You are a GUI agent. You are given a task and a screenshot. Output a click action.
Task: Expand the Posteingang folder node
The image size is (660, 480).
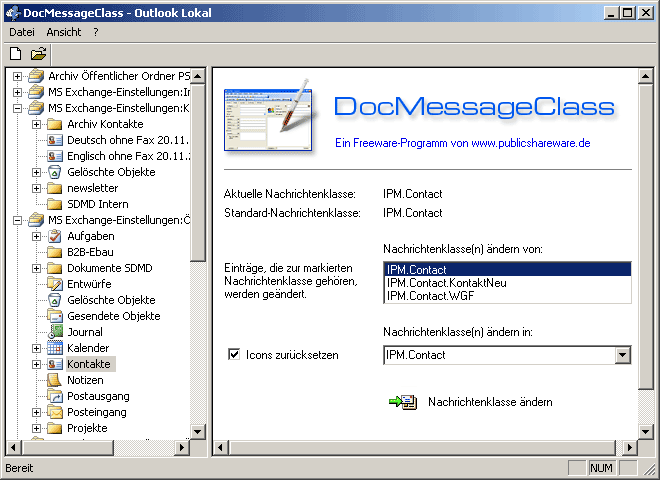[37, 412]
